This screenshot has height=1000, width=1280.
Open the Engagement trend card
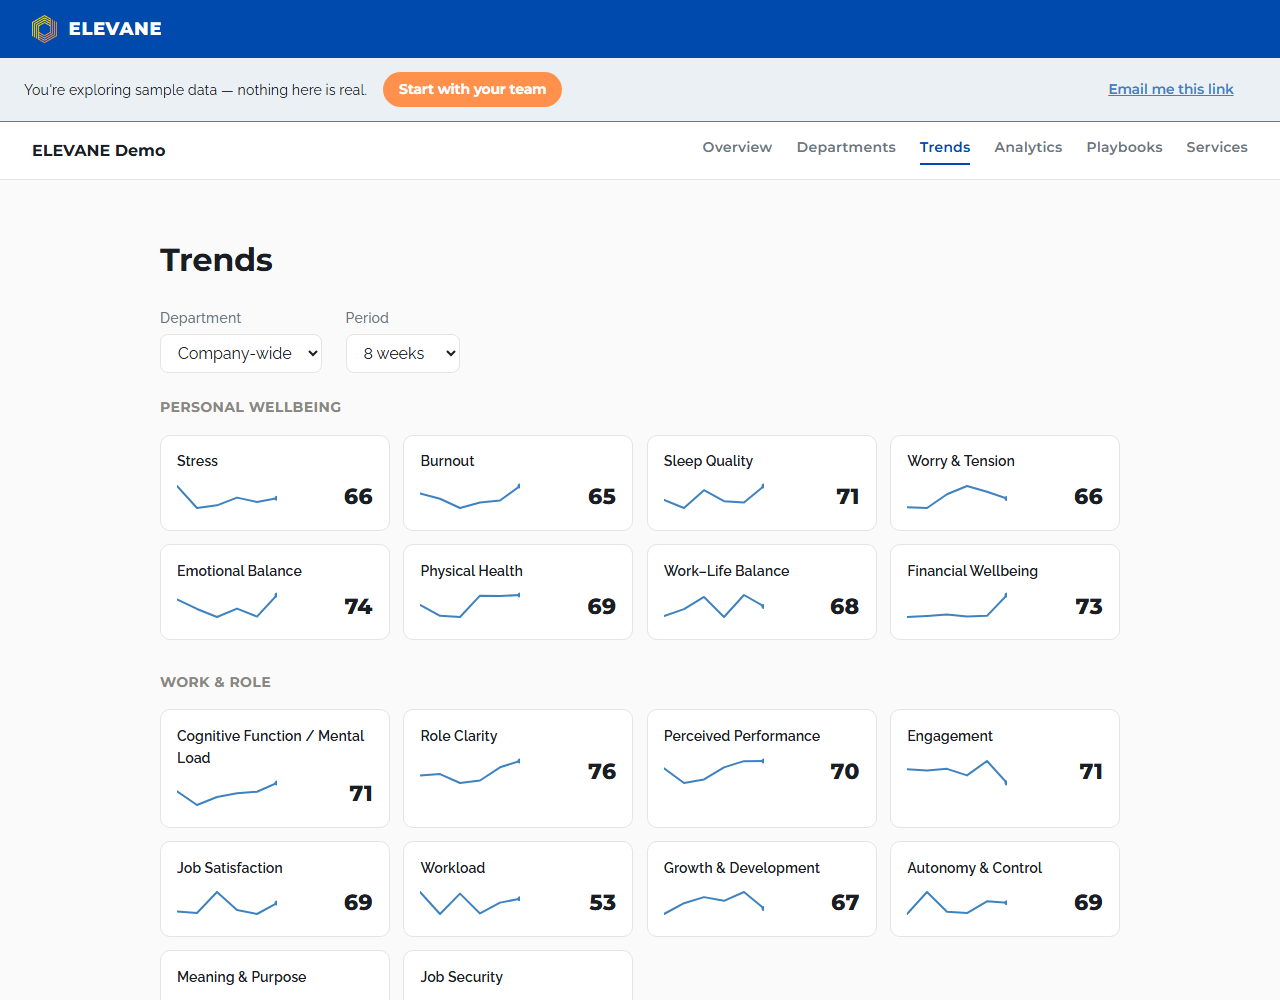coord(1005,768)
